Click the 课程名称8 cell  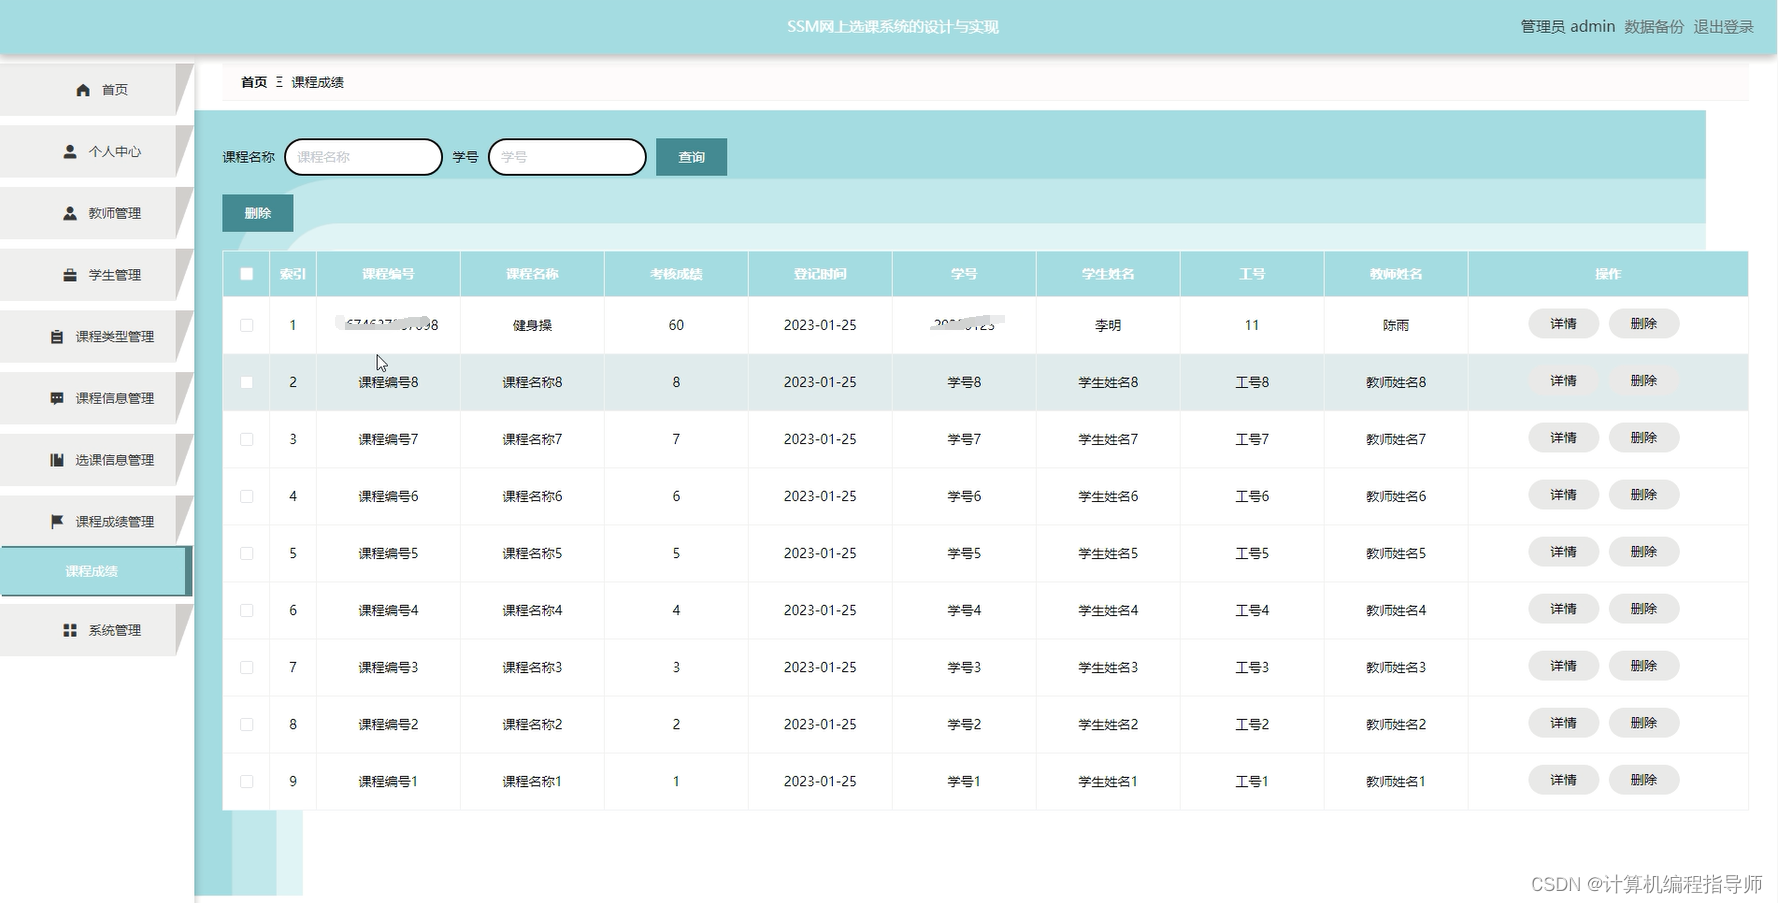point(532,382)
